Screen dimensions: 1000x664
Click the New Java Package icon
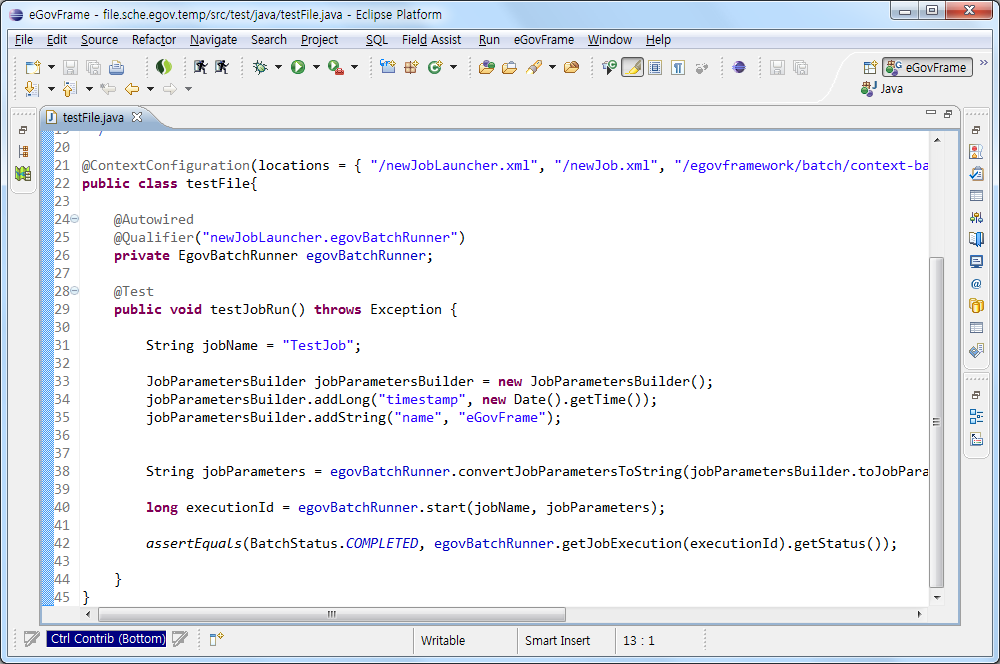[411, 67]
